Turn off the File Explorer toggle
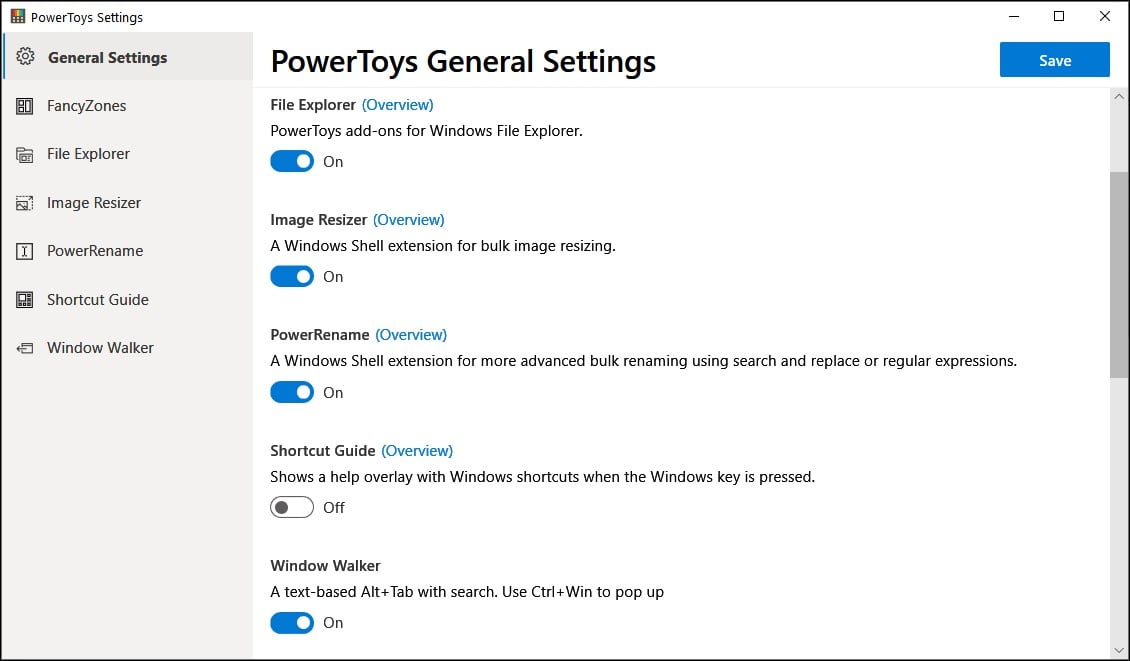This screenshot has height=661, width=1130. click(292, 161)
